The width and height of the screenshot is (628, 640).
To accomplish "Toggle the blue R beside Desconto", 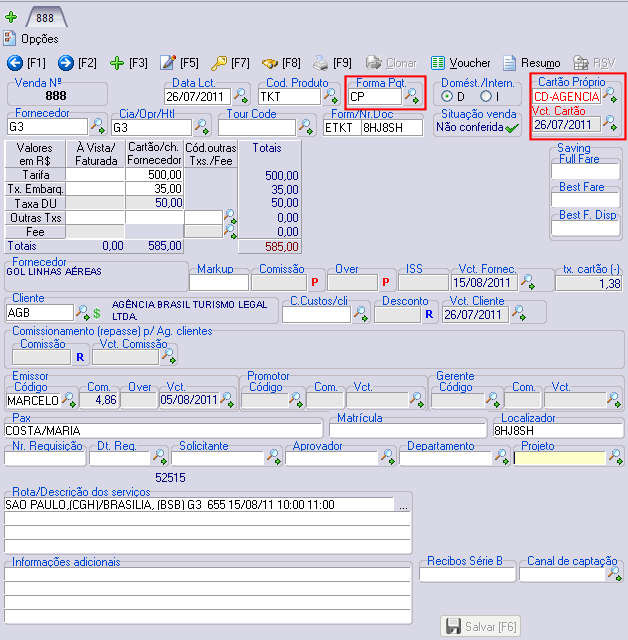I will tap(429, 314).
